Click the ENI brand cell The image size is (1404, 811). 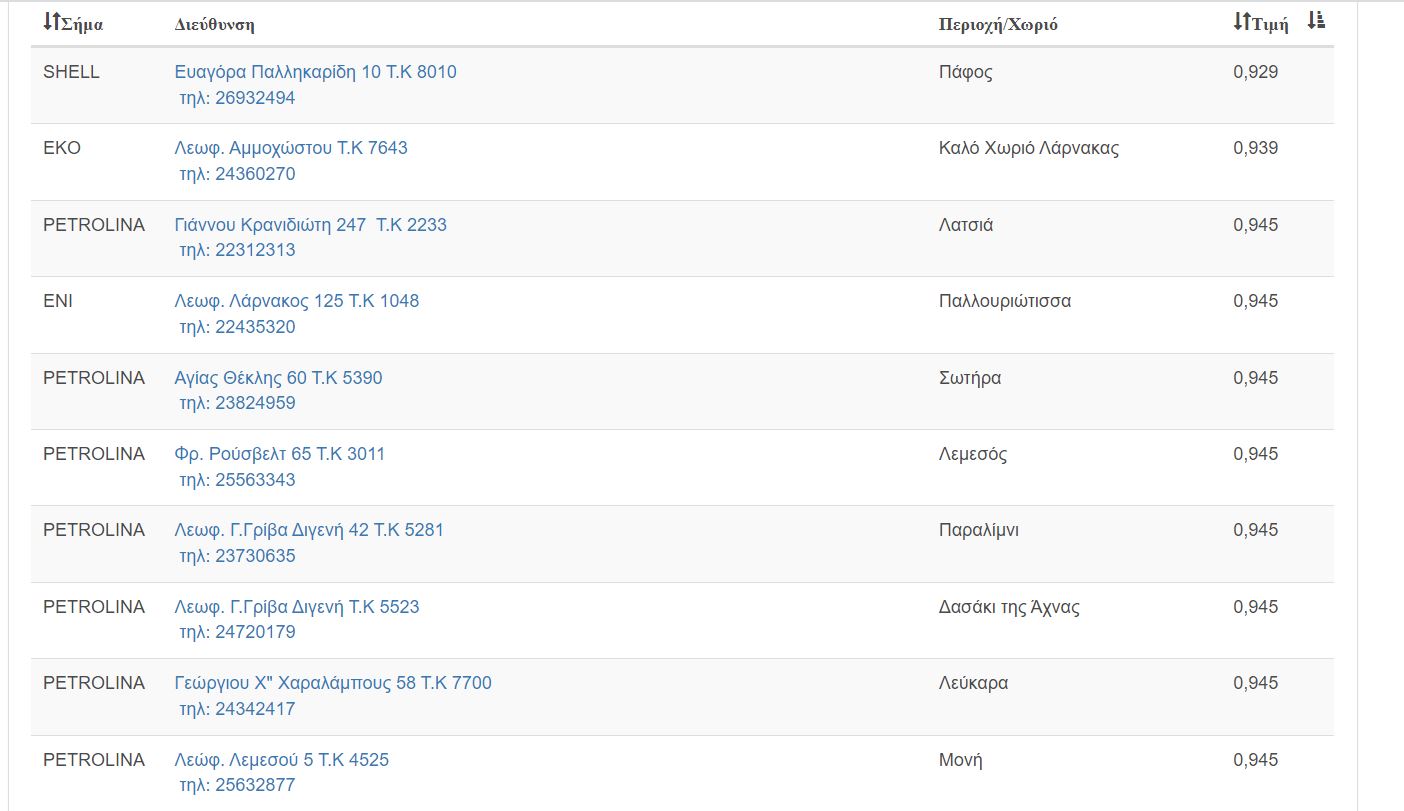58,301
